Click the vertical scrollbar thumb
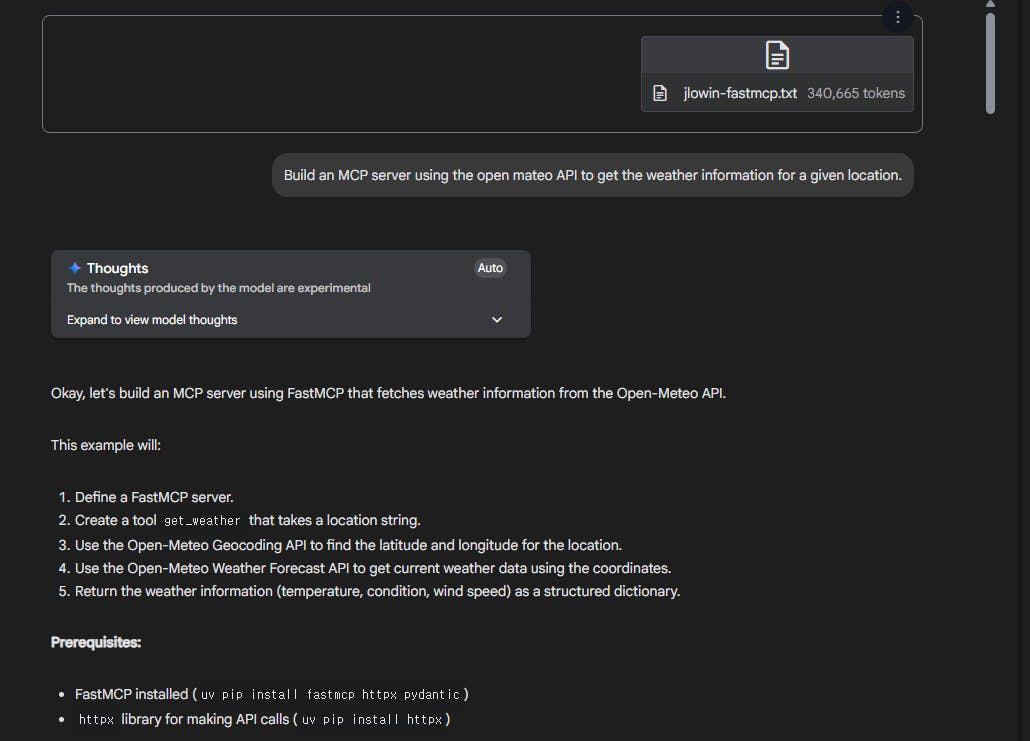This screenshot has height=741, width=1030. [x=990, y=60]
